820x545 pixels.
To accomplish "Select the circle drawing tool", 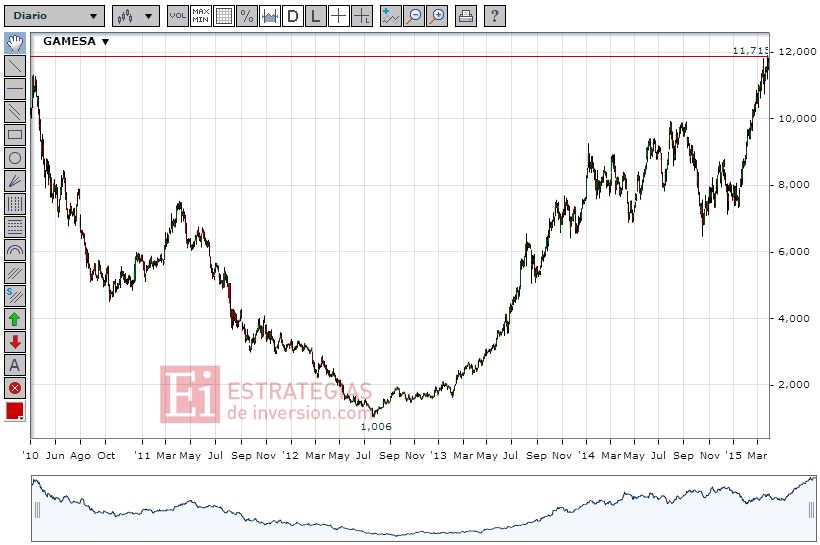I will click(x=15, y=158).
